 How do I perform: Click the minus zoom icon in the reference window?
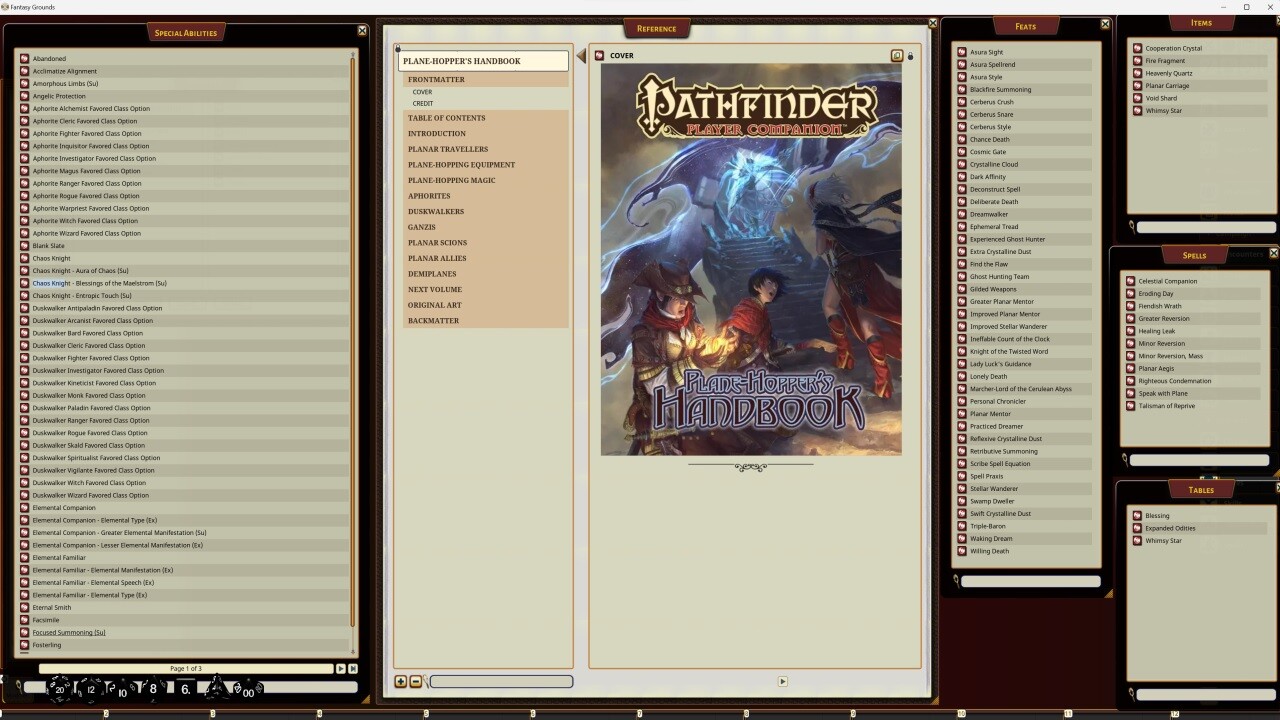pos(414,681)
